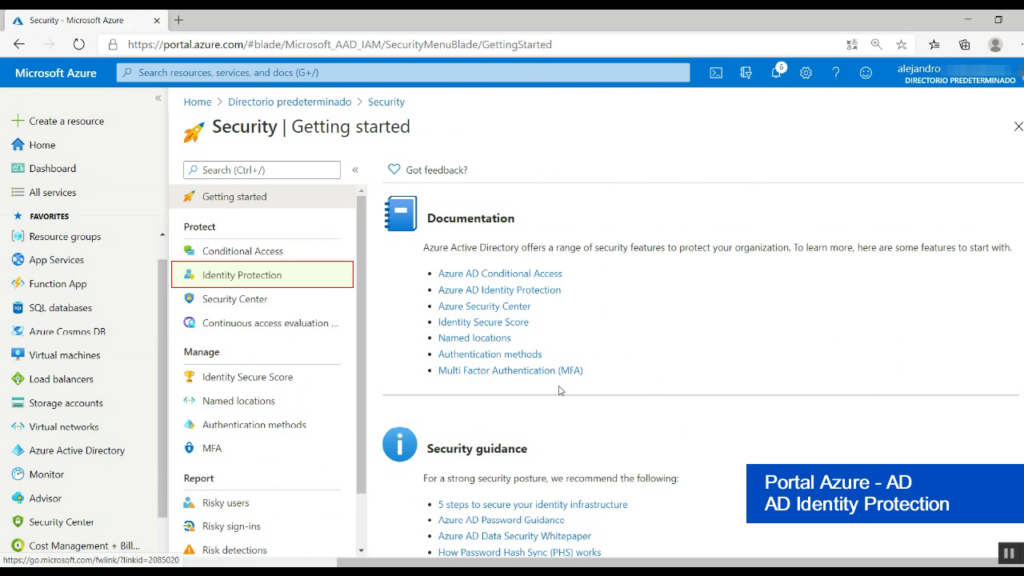Viewport: 1024px width, 576px height.
Task: Click the browser address bar URL
Action: (x=340, y=44)
